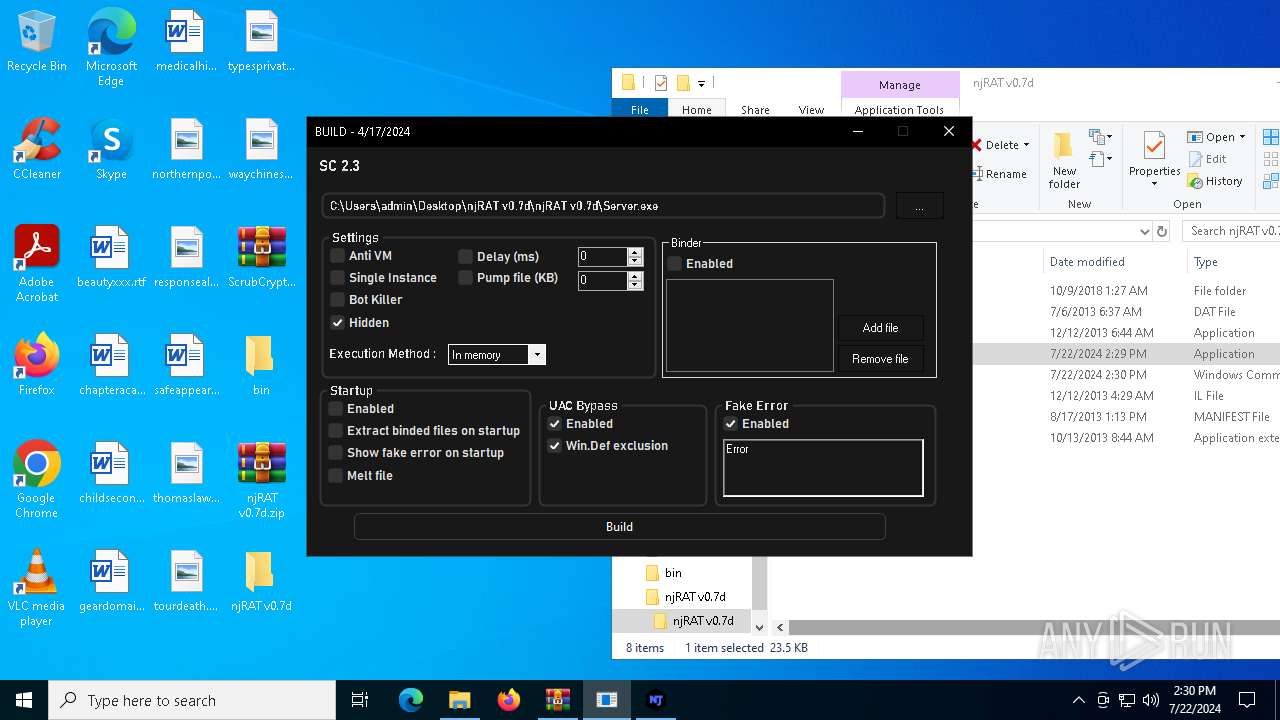Screen dimensions: 1280x720
Task: Open Skype desktop shortcut
Action: (x=111, y=150)
